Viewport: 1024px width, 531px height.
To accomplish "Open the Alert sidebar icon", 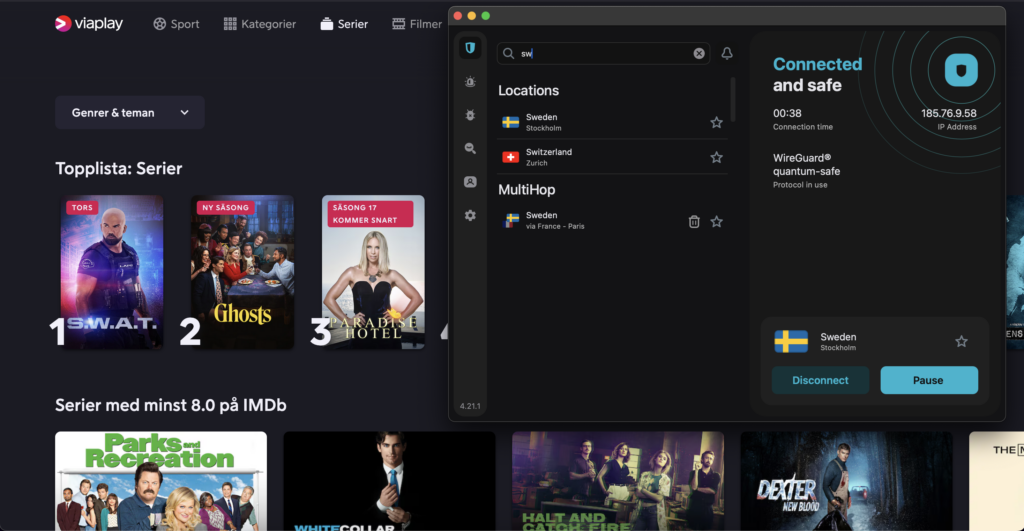I will (x=470, y=82).
